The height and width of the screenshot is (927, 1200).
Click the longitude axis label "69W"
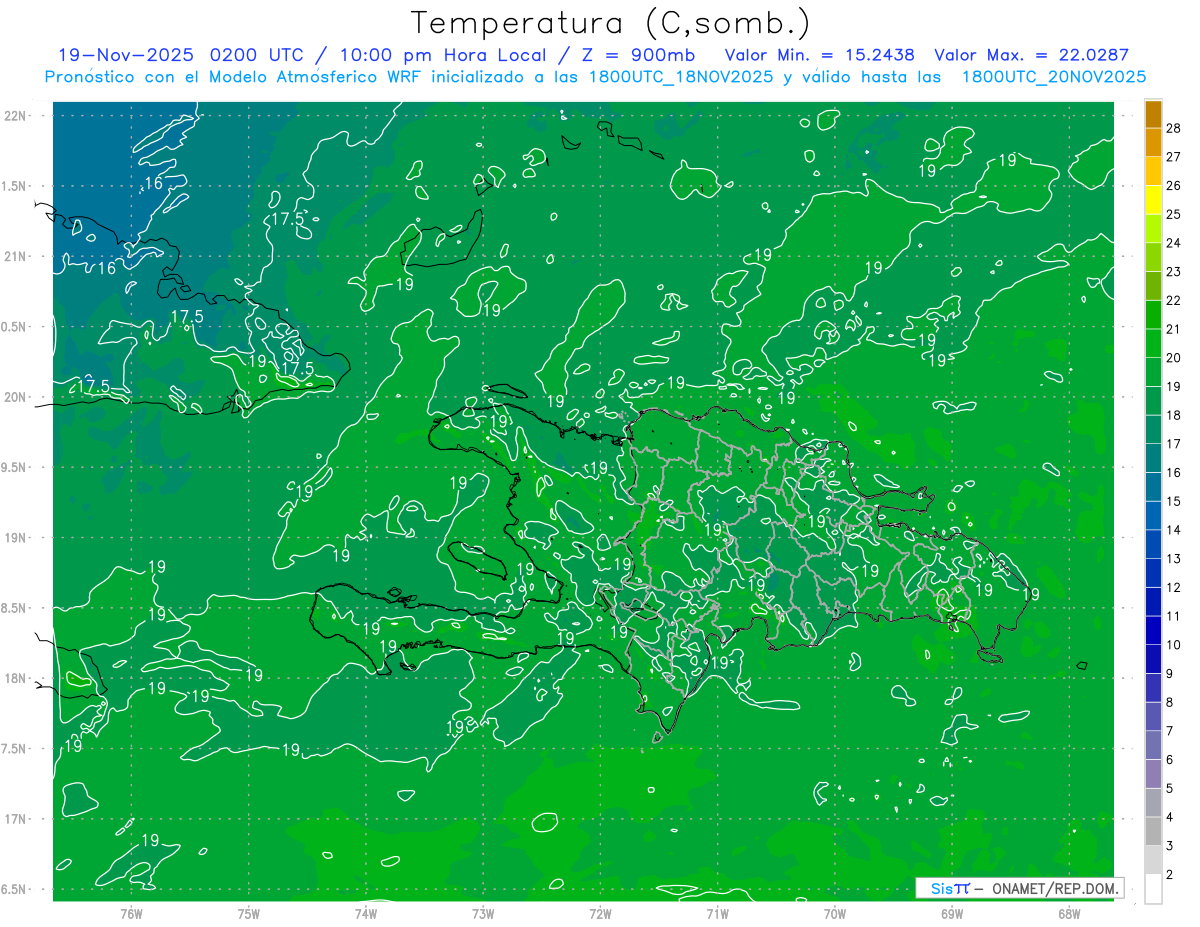pyautogui.click(x=952, y=914)
